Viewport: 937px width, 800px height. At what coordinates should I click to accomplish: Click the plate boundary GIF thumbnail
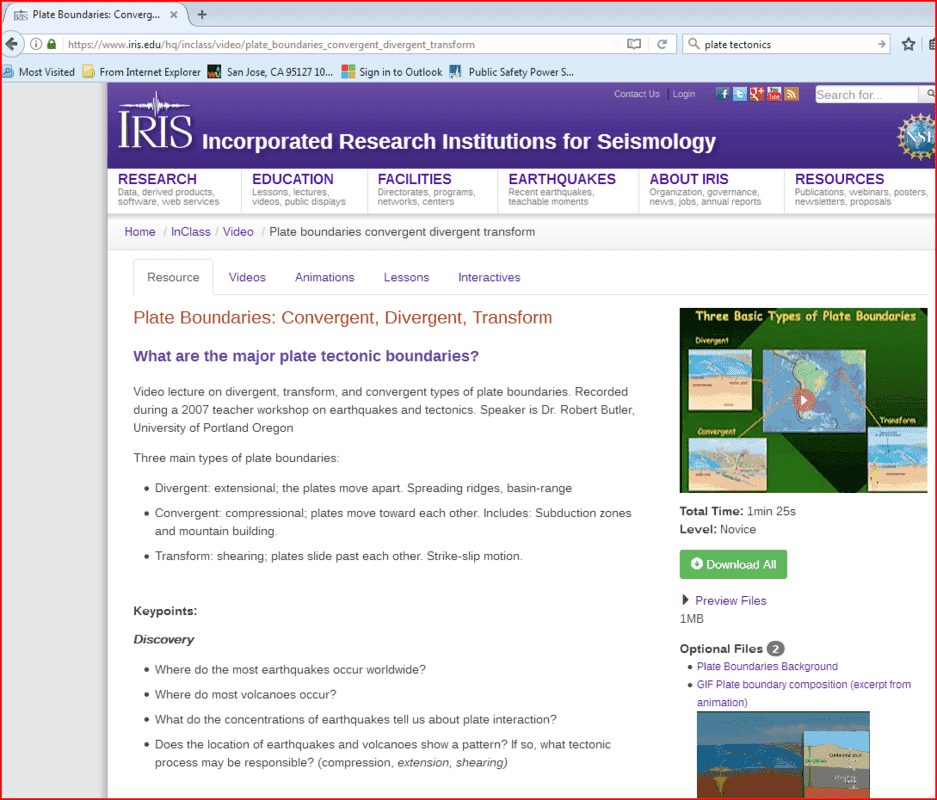[783, 754]
